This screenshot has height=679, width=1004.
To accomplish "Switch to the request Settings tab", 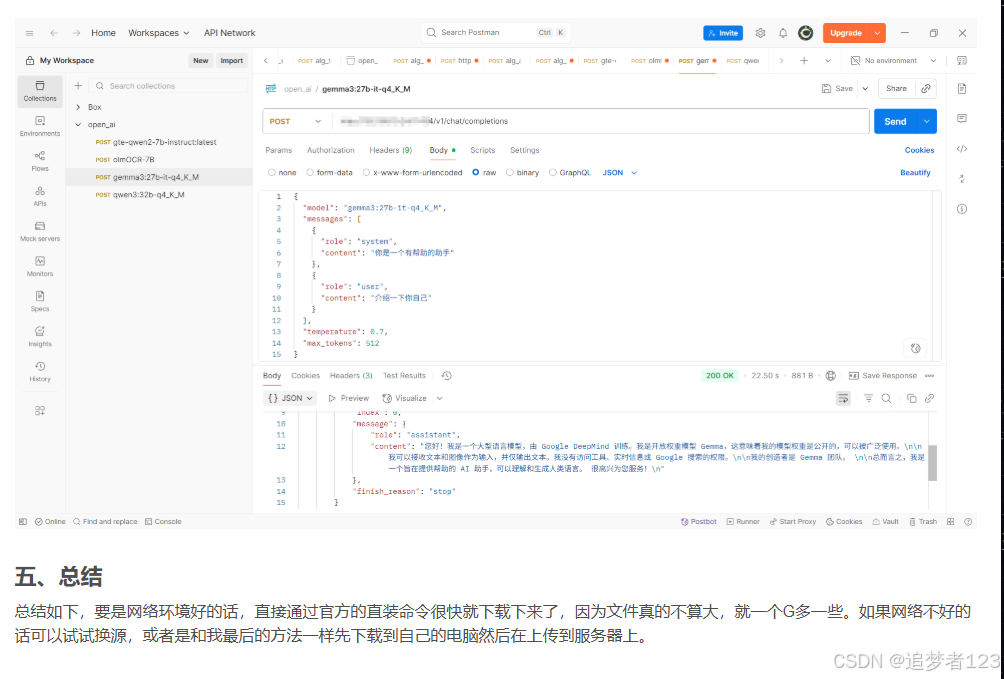I will coord(524,150).
